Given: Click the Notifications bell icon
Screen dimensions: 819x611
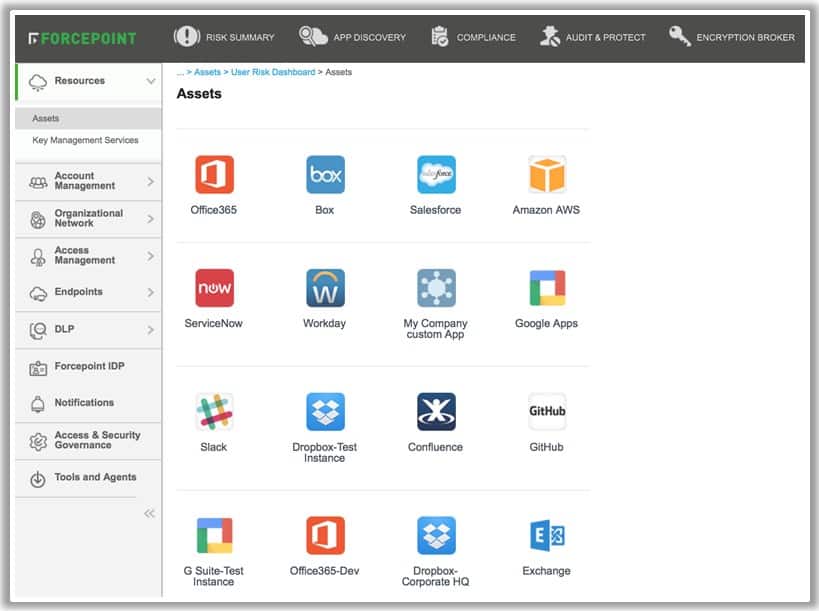Looking at the screenshot, I should (x=38, y=404).
